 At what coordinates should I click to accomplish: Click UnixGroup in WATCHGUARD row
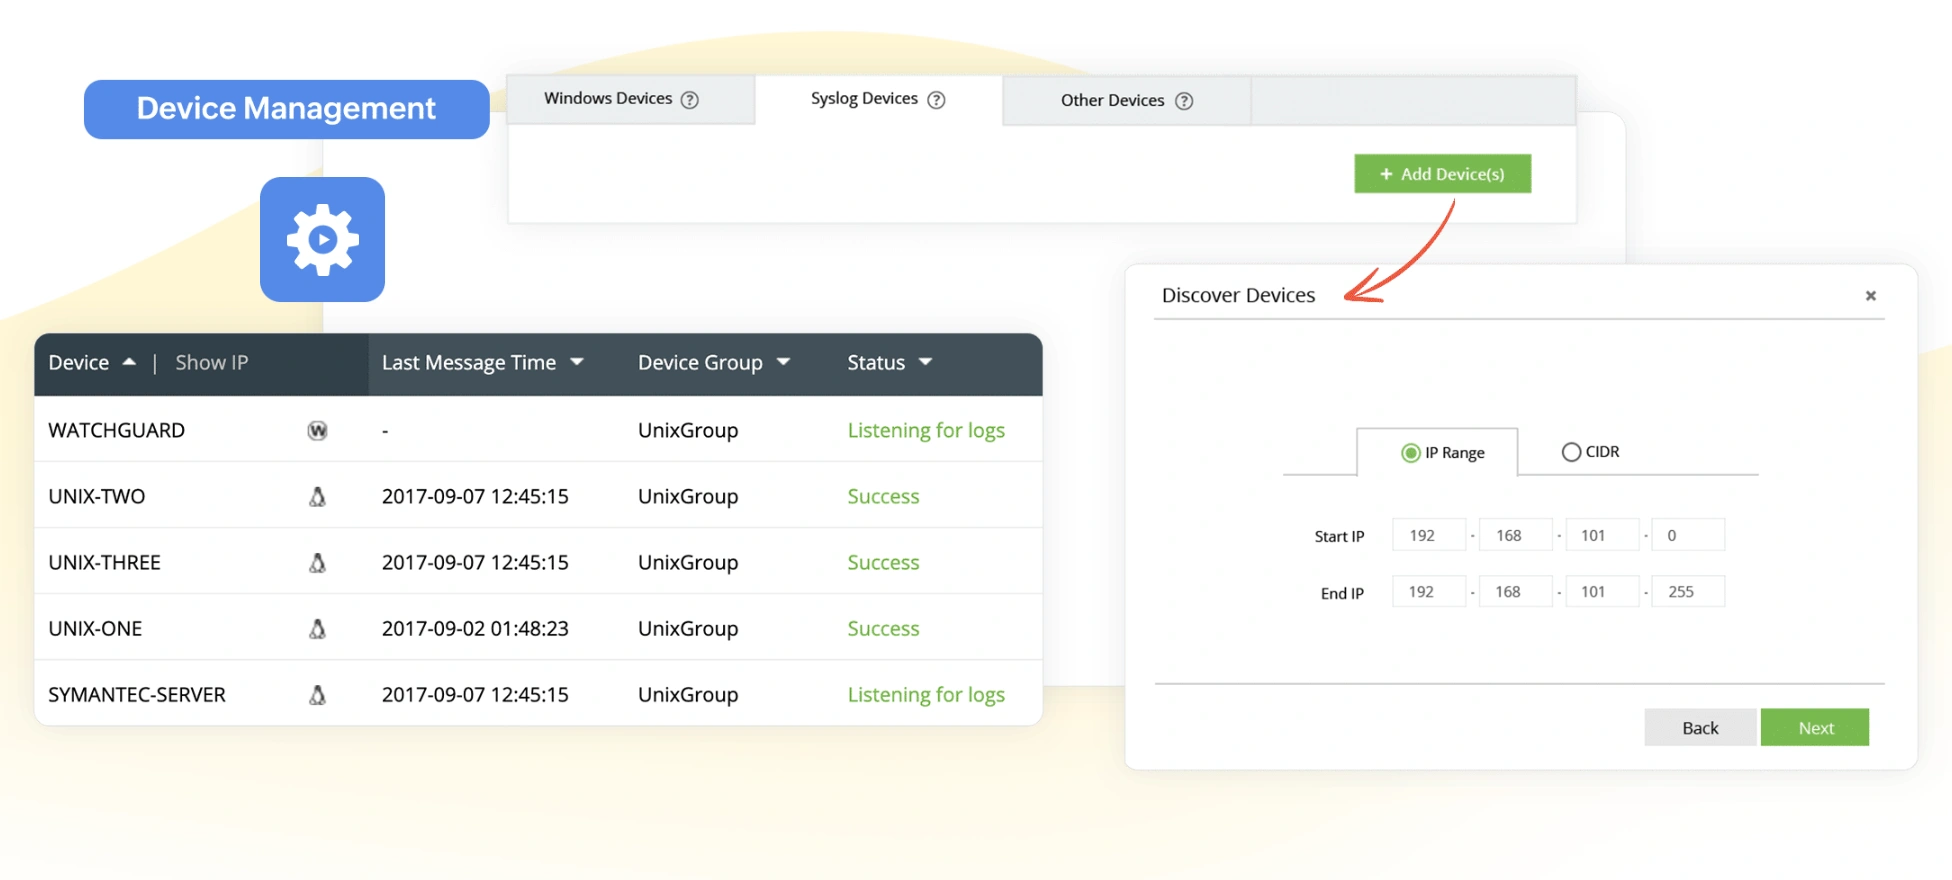(x=688, y=431)
